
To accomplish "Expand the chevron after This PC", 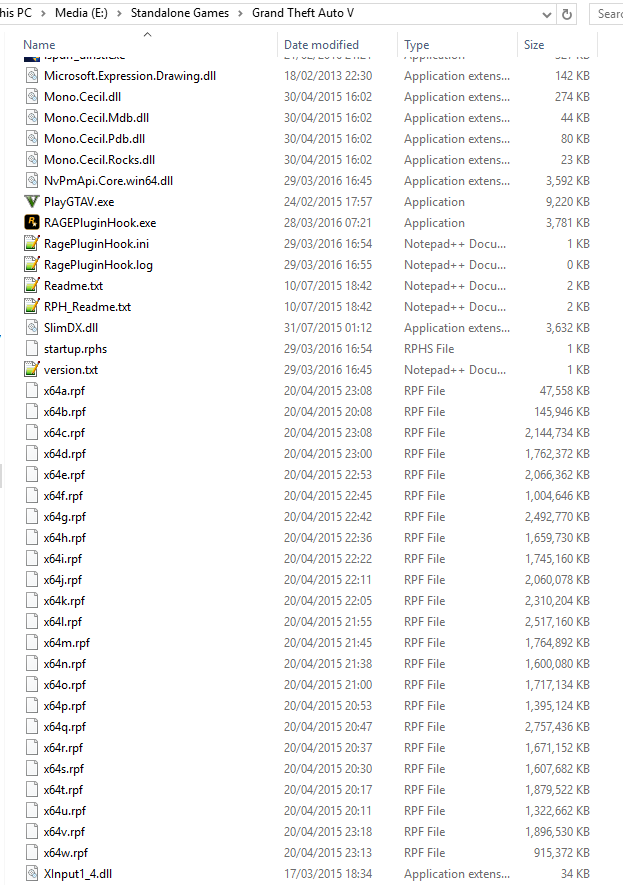I will point(43,13).
